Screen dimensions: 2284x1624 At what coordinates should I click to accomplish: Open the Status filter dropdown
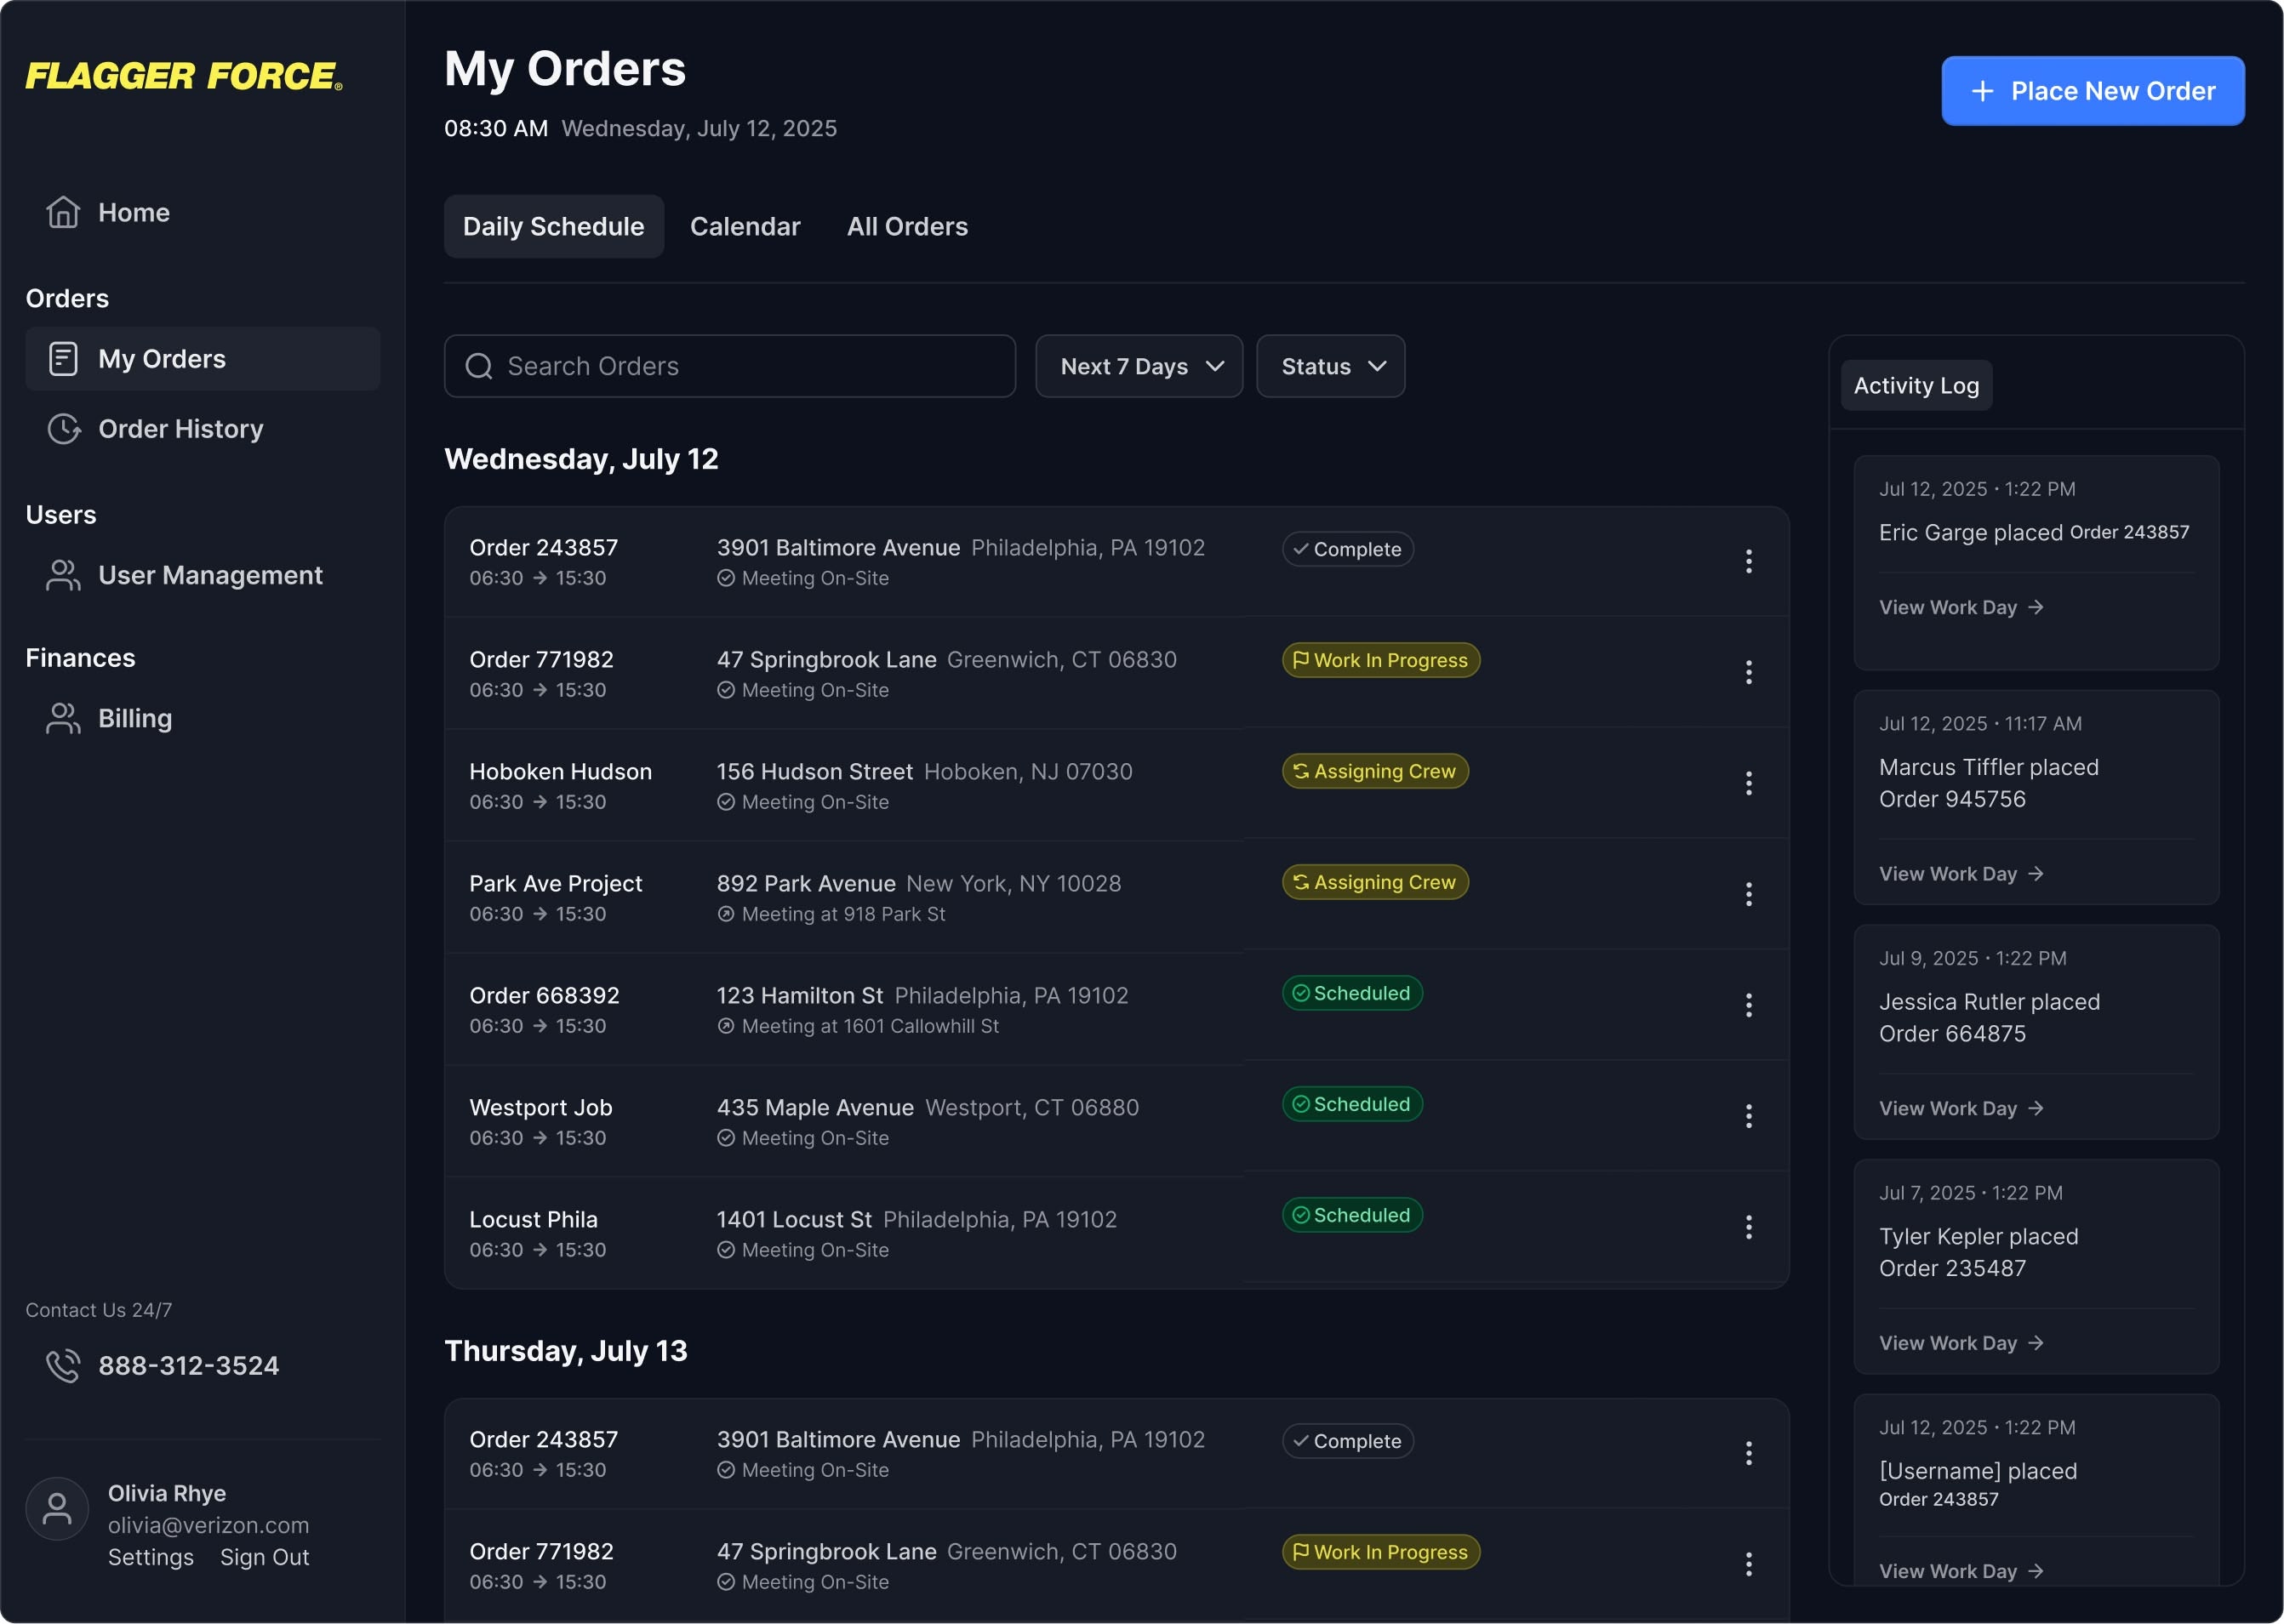(x=1330, y=366)
